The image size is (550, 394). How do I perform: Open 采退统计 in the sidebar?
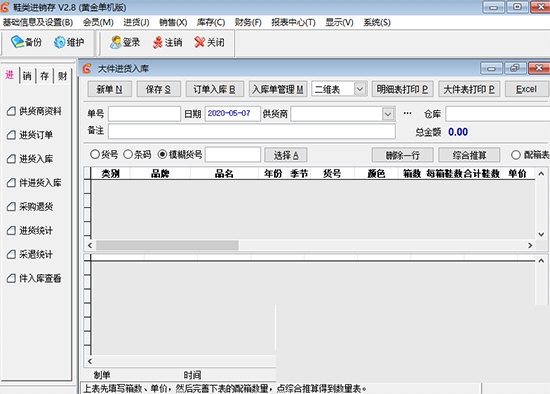coord(30,254)
